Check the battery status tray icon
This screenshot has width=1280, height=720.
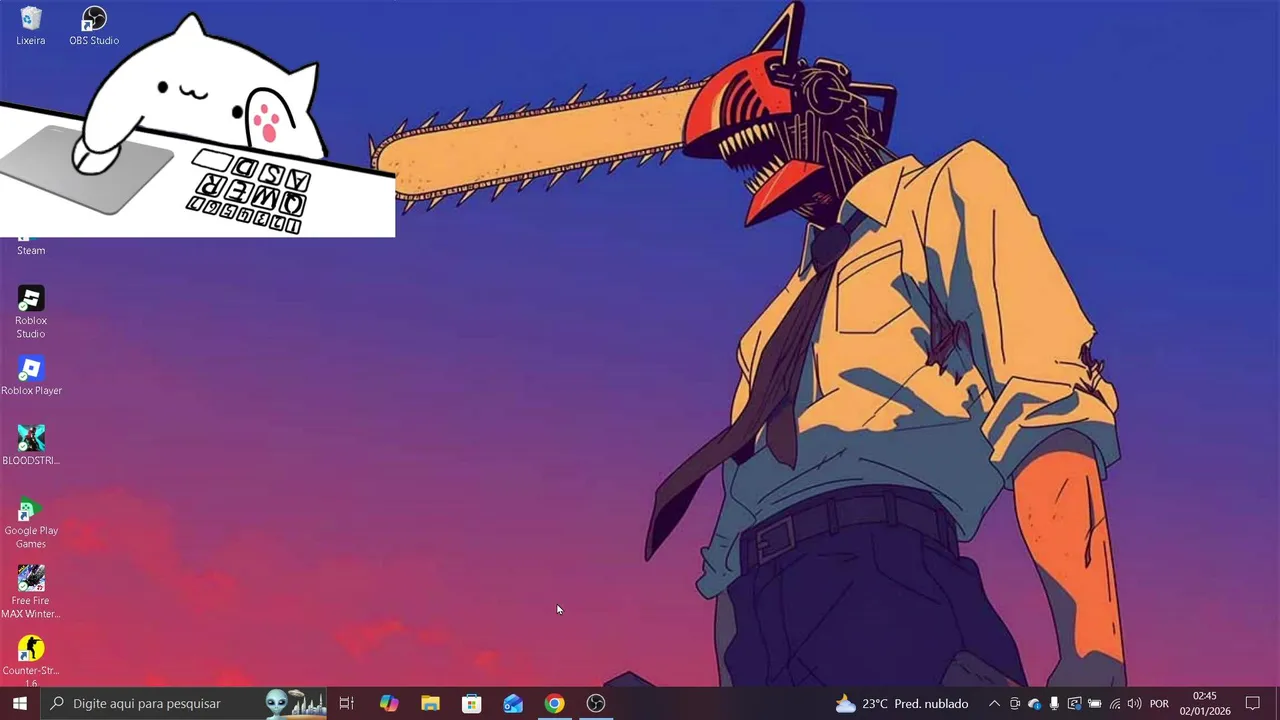[1094, 704]
